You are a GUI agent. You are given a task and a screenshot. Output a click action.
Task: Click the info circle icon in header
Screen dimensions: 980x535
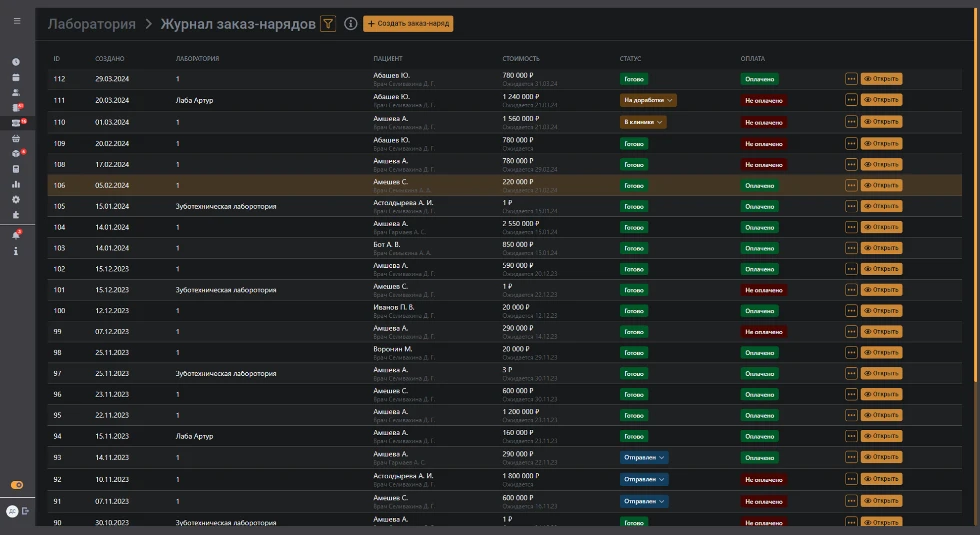pos(350,24)
